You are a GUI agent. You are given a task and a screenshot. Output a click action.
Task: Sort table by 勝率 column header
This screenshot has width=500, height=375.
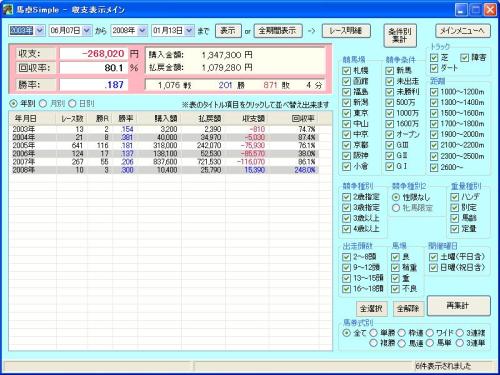pyautogui.click(x=125, y=118)
